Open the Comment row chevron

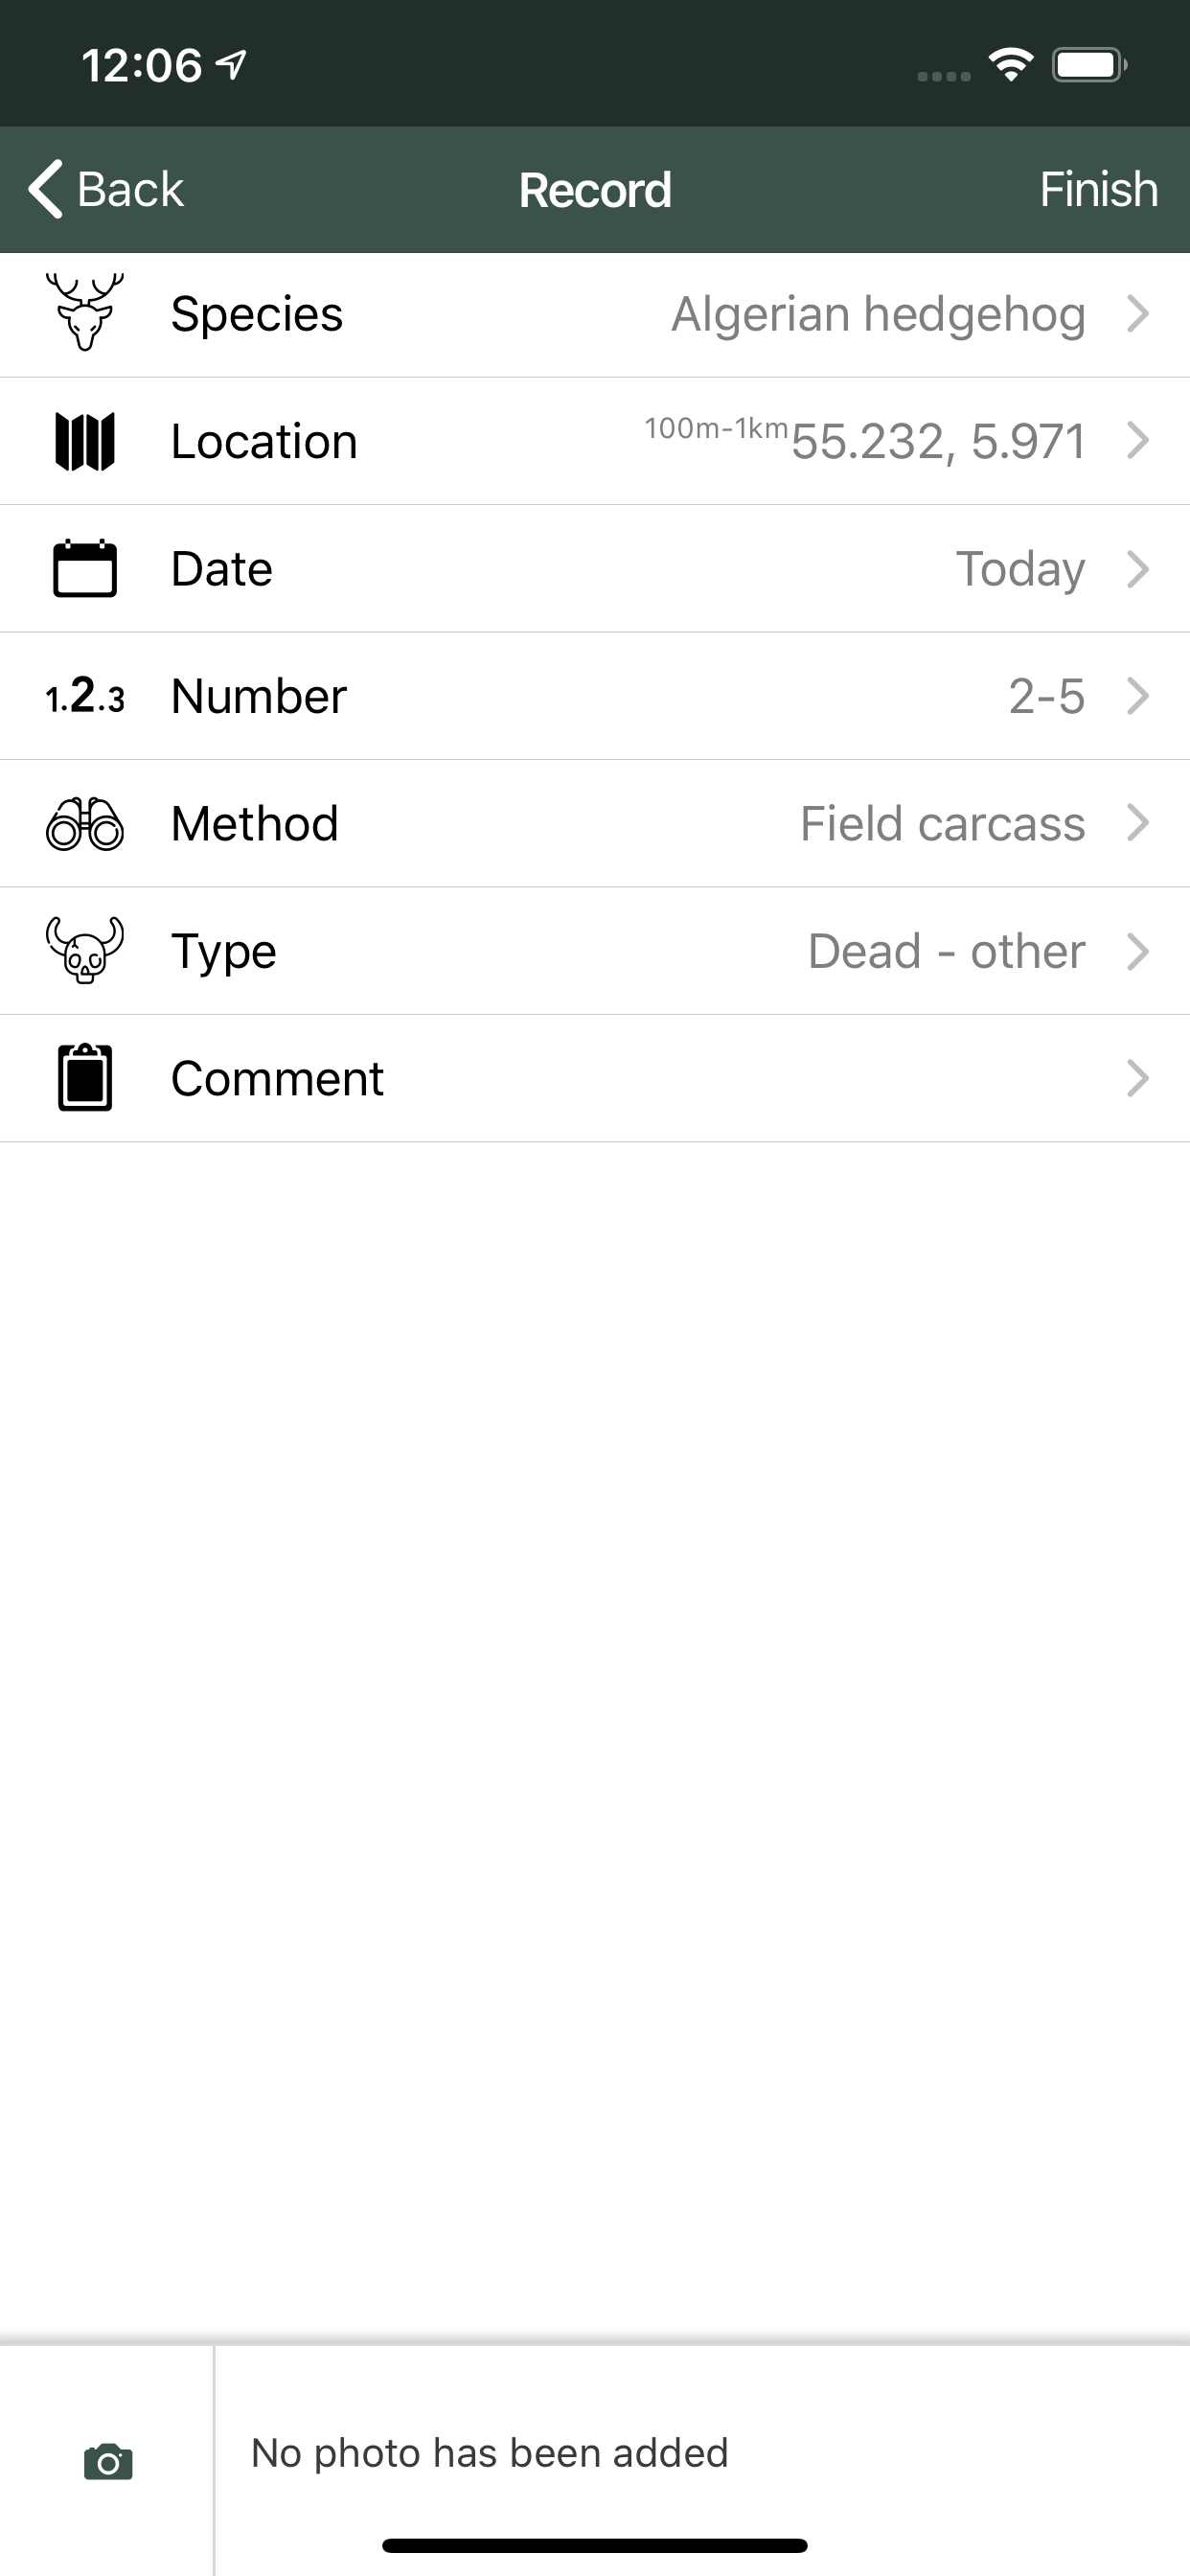[1138, 1078]
